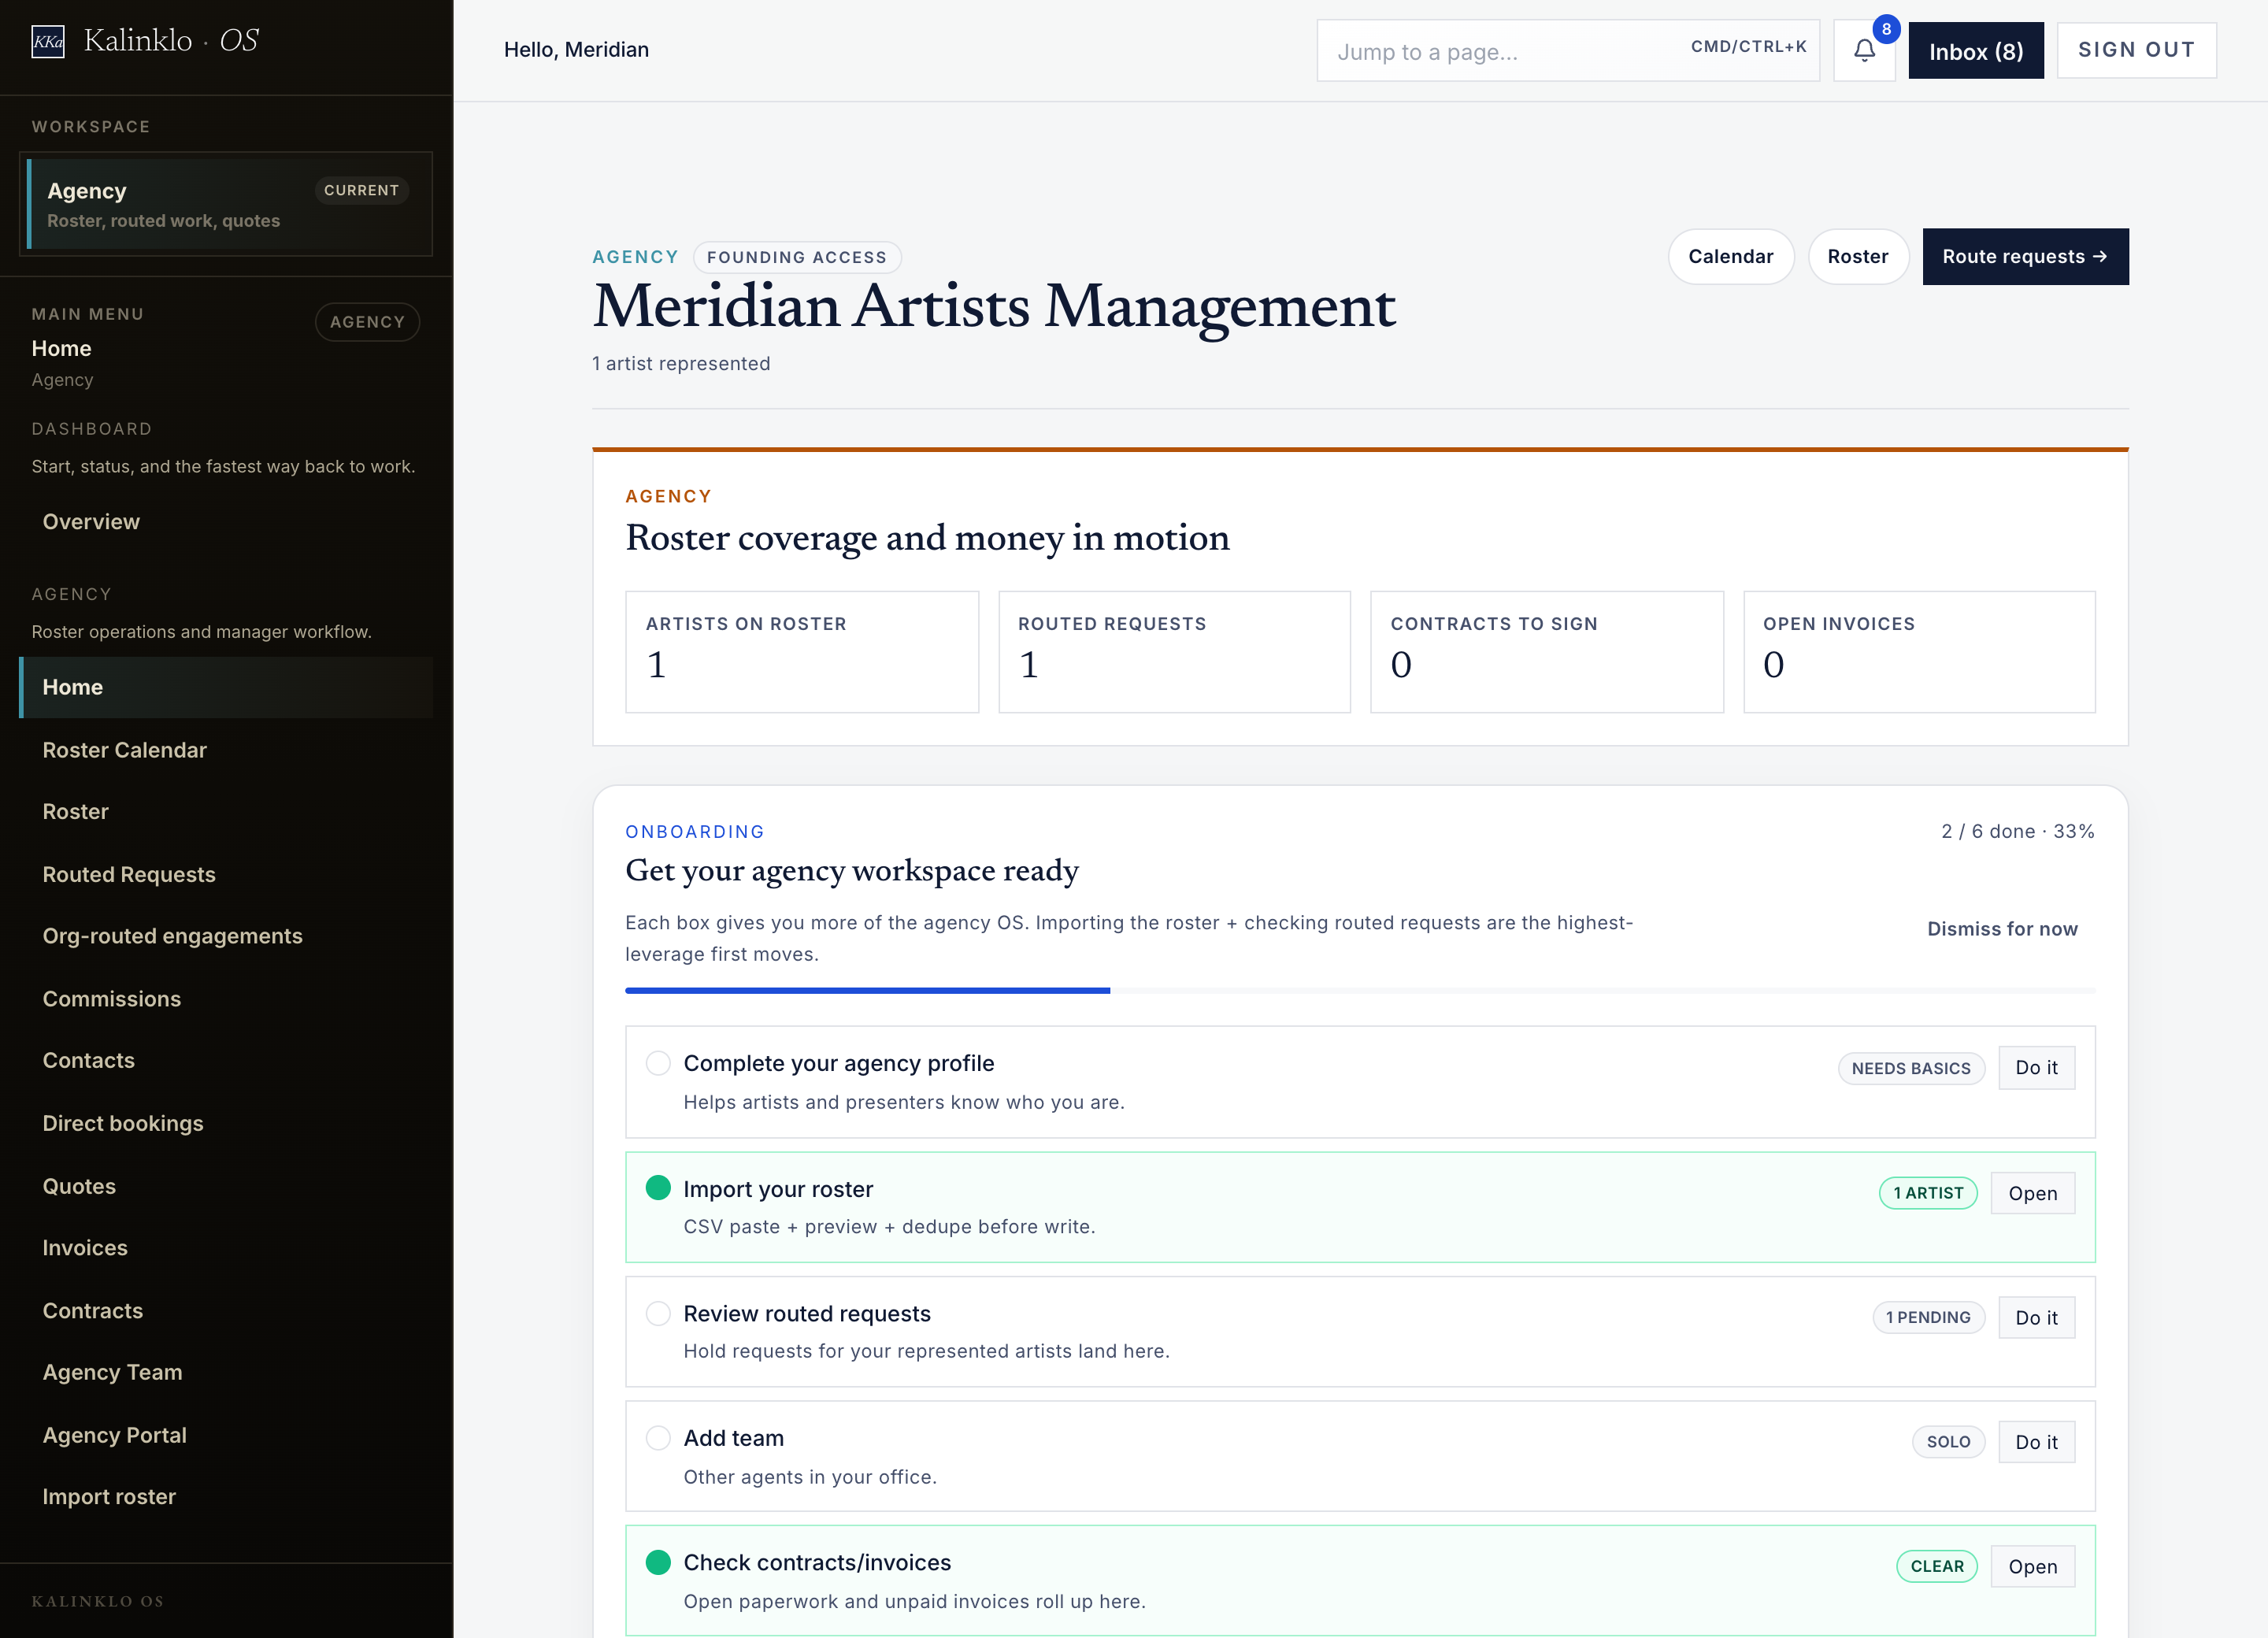This screenshot has height=1638, width=2268.
Task: Open the Routed Requests stat card
Action: point(1174,652)
